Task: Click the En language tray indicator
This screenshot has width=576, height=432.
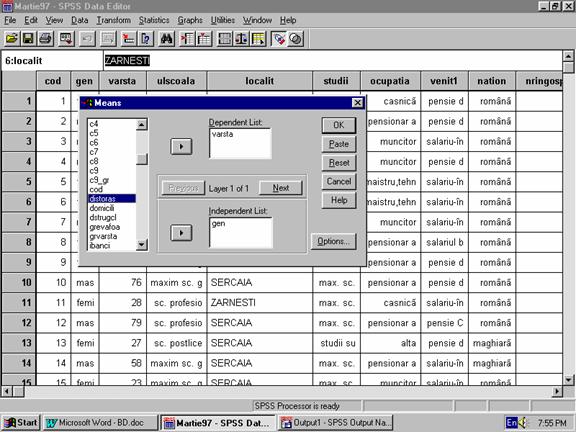Action: click(511, 422)
